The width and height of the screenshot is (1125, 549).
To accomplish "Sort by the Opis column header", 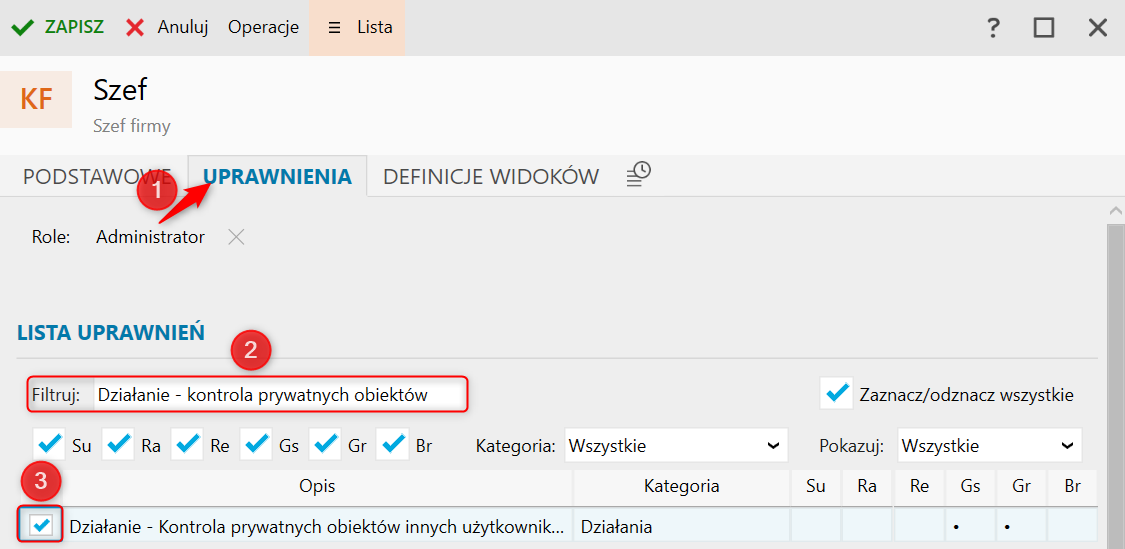I will [317, 486].
